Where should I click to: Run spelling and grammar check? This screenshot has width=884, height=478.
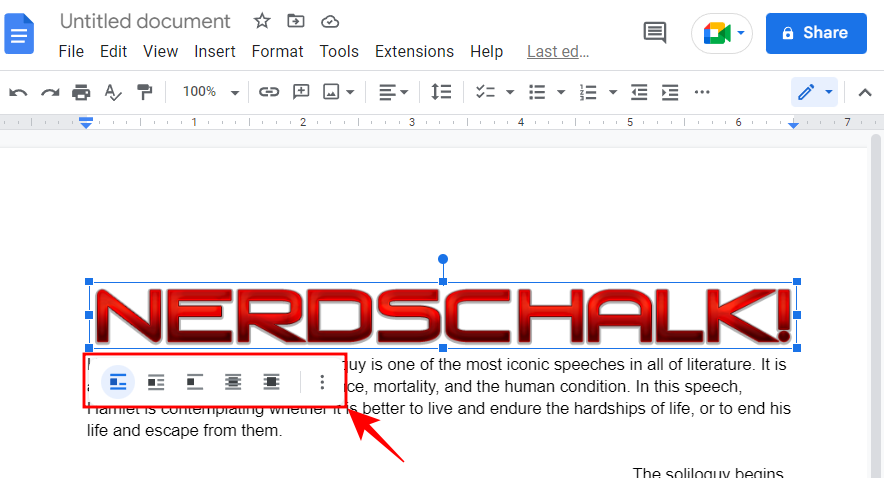113,92
